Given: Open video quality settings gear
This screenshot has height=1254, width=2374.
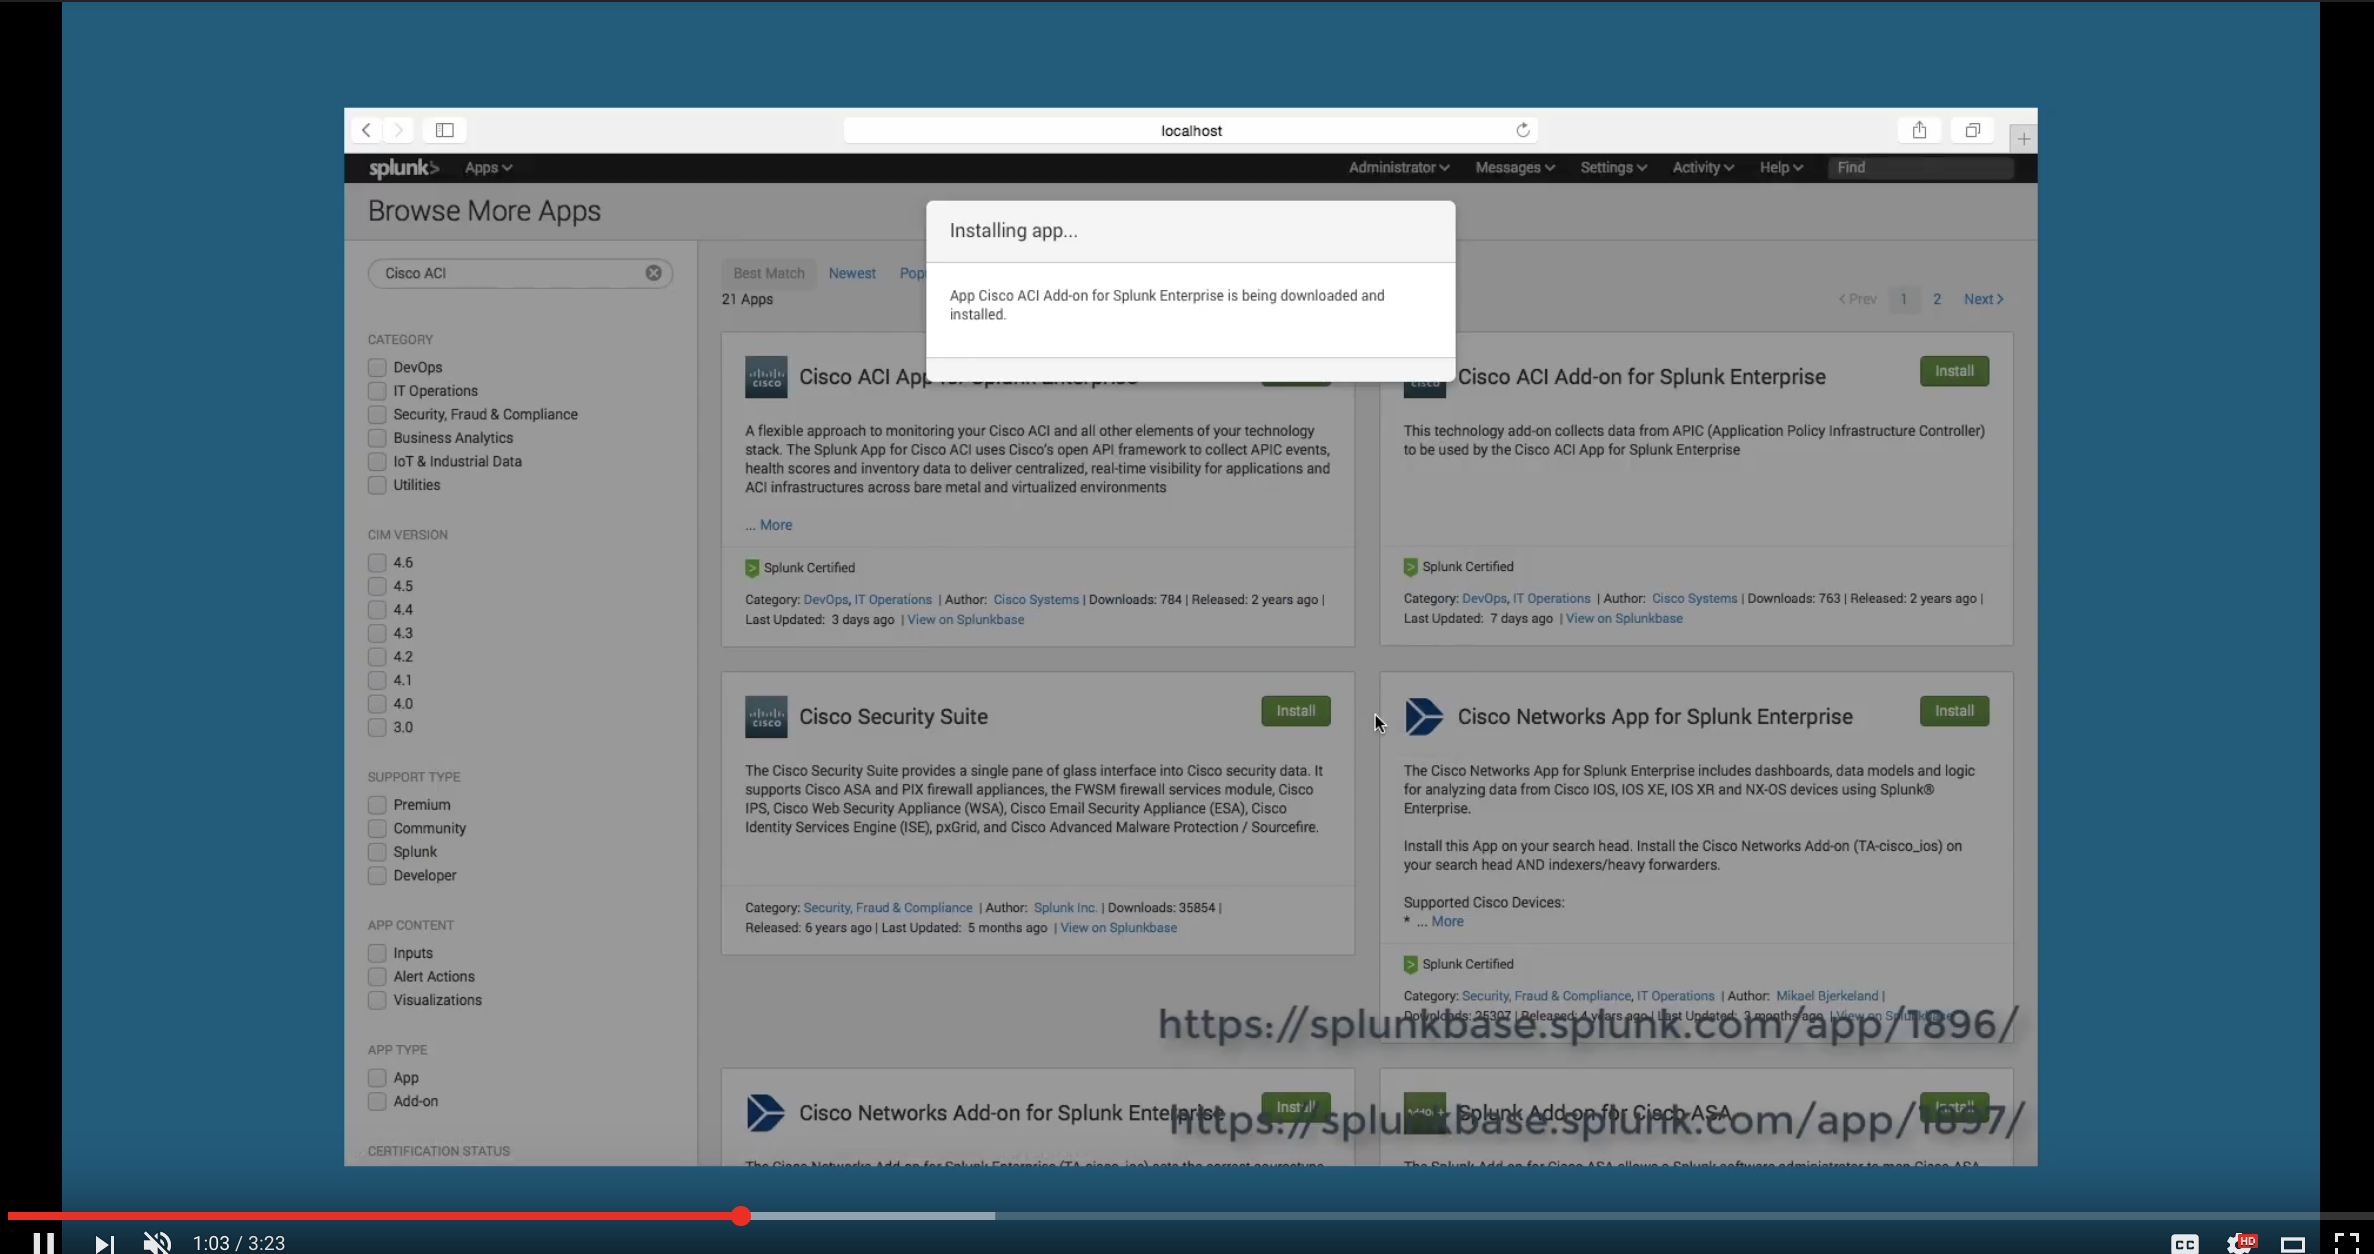Looking at the screenshot, I should [2240, 1243].
